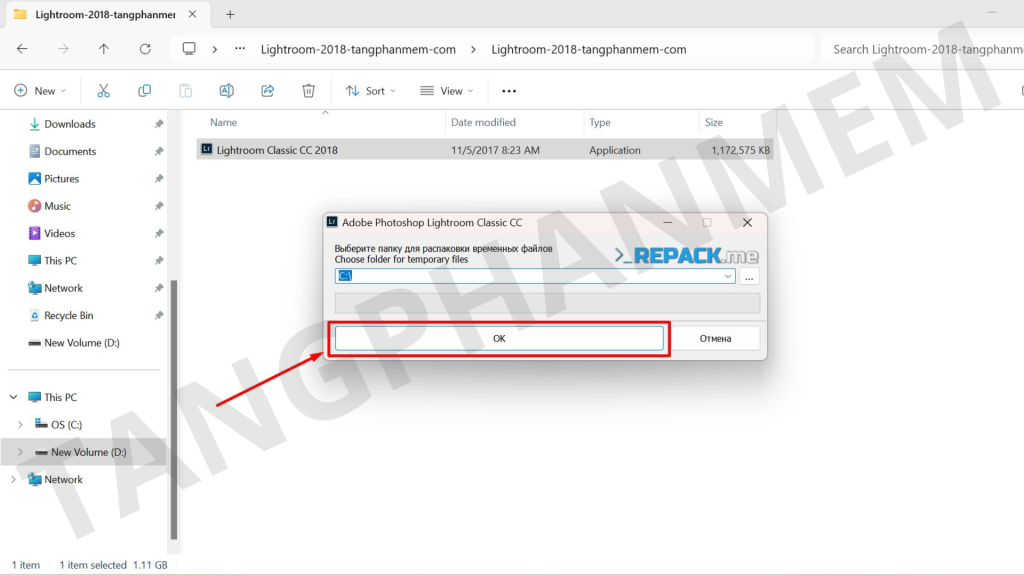Viewport: 1024px width, 576px height.
Task: Unpin Downloads from Quick access
Action: tap(159, 123)
